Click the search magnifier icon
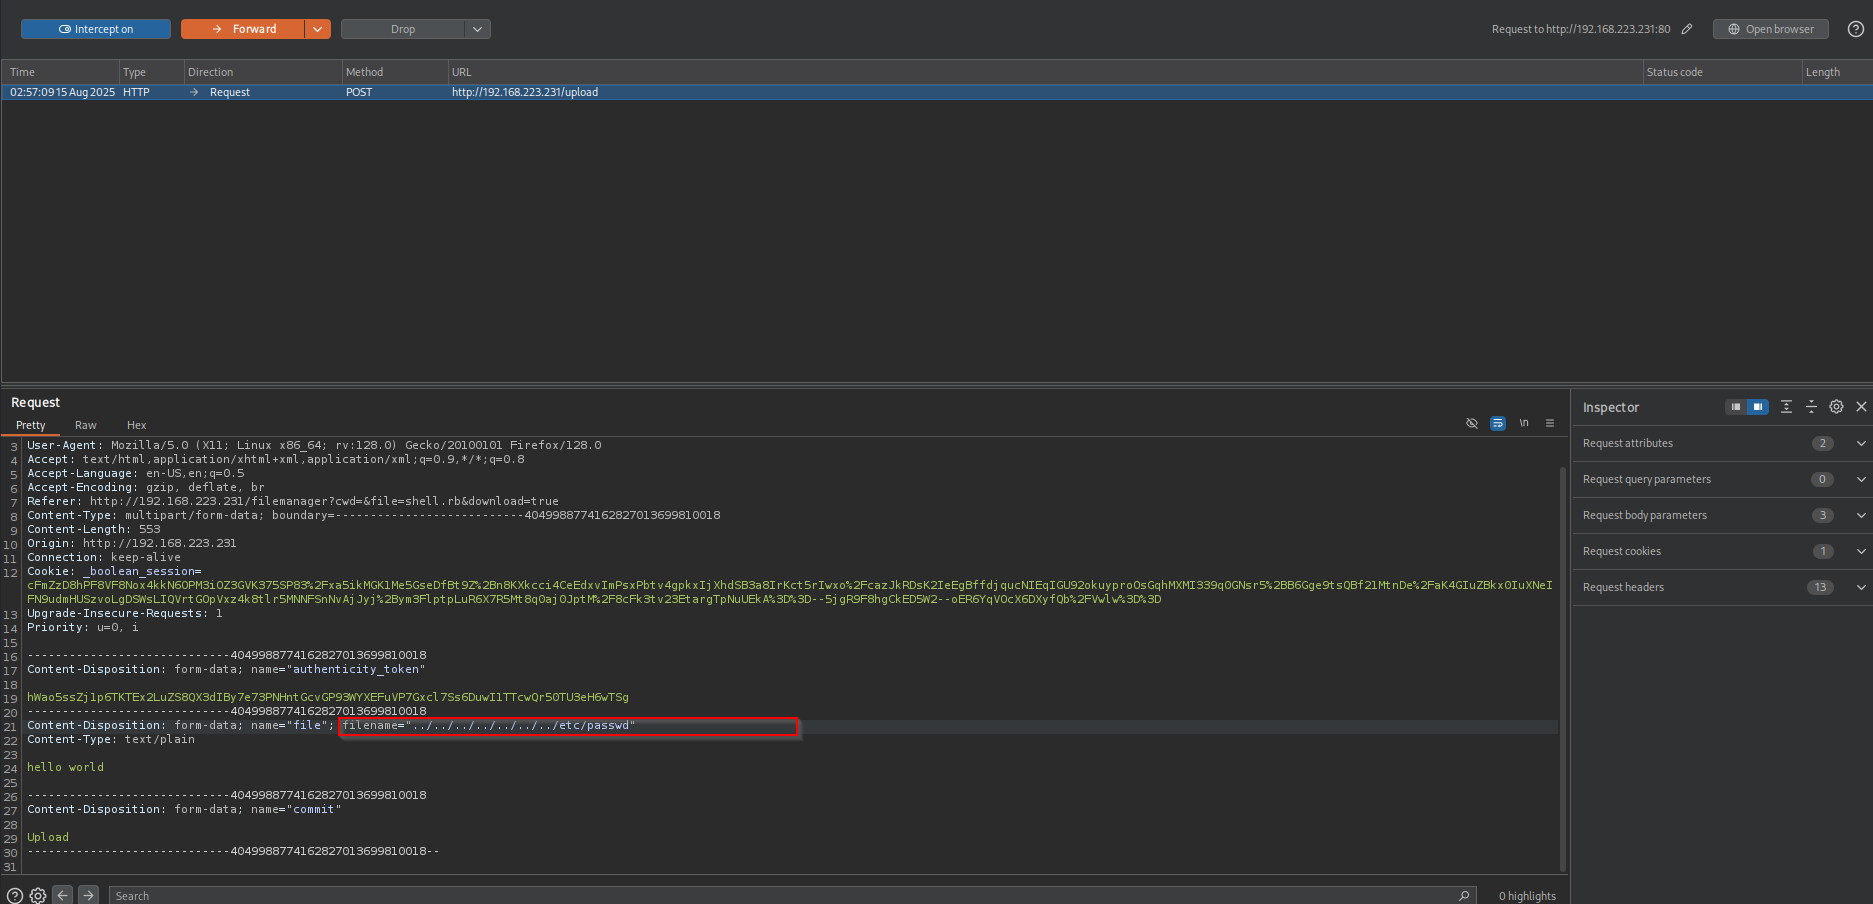 (x=1464, y=896)
